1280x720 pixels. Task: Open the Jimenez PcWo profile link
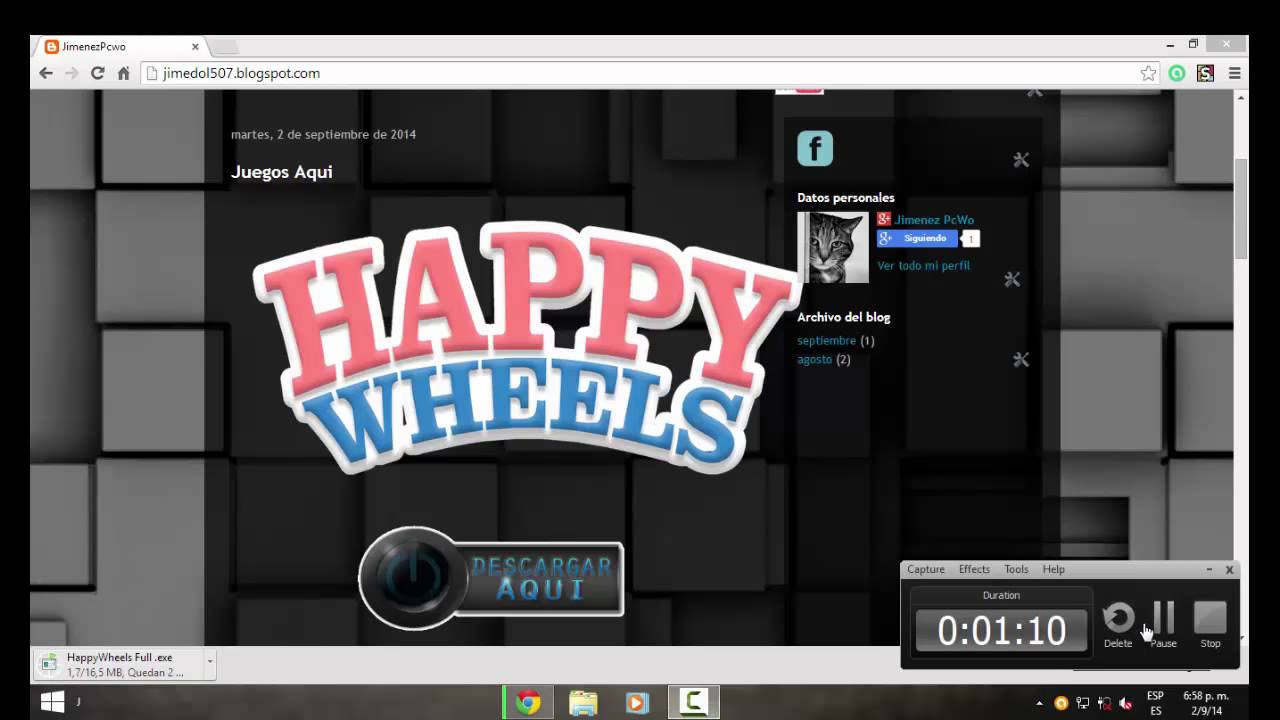coord(934,220)
